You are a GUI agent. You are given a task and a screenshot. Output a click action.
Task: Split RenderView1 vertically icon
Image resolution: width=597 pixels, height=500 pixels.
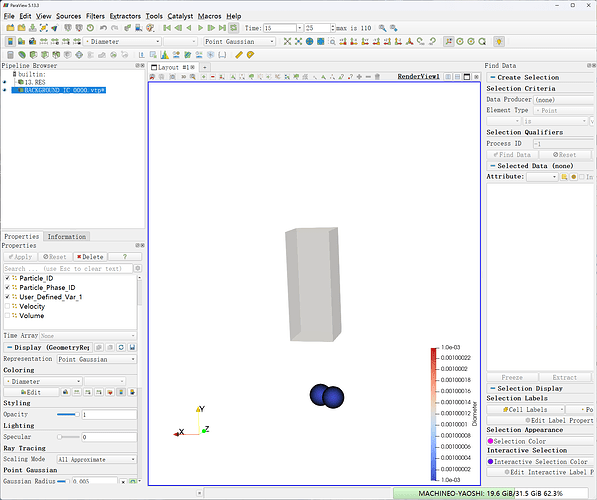coord(458,77)
